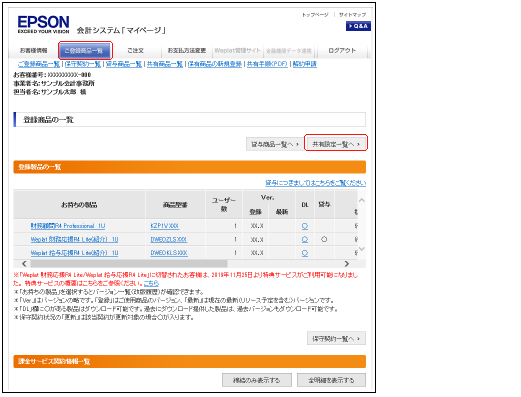Click 登録製品の一覧 orange section heading
The width and height of the screenshot is (521, 397).
point(189,167)
